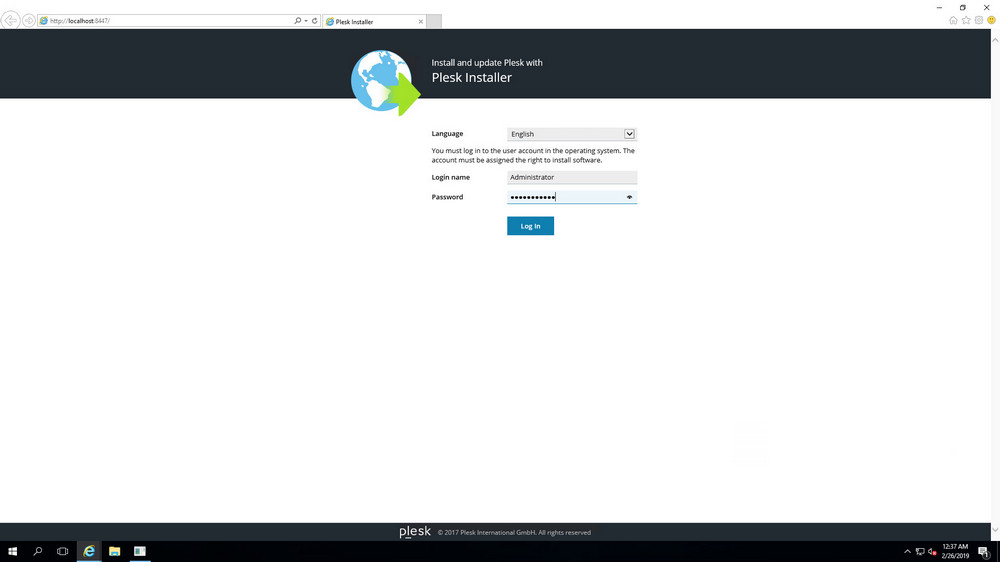The image size is (1000, 562).
Task: Click the search magnifier in address bar
Action: [x=297, y=21]
